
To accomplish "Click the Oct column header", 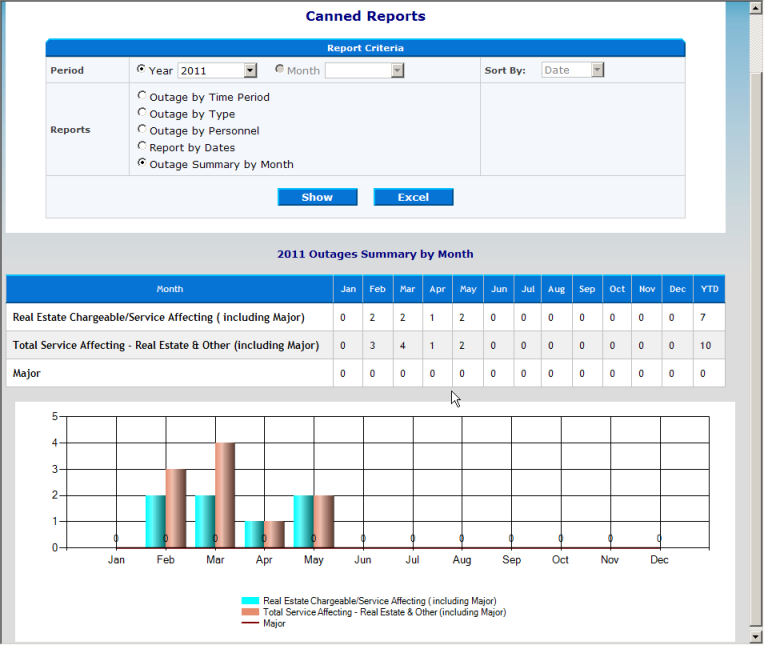I will [617, 289].
